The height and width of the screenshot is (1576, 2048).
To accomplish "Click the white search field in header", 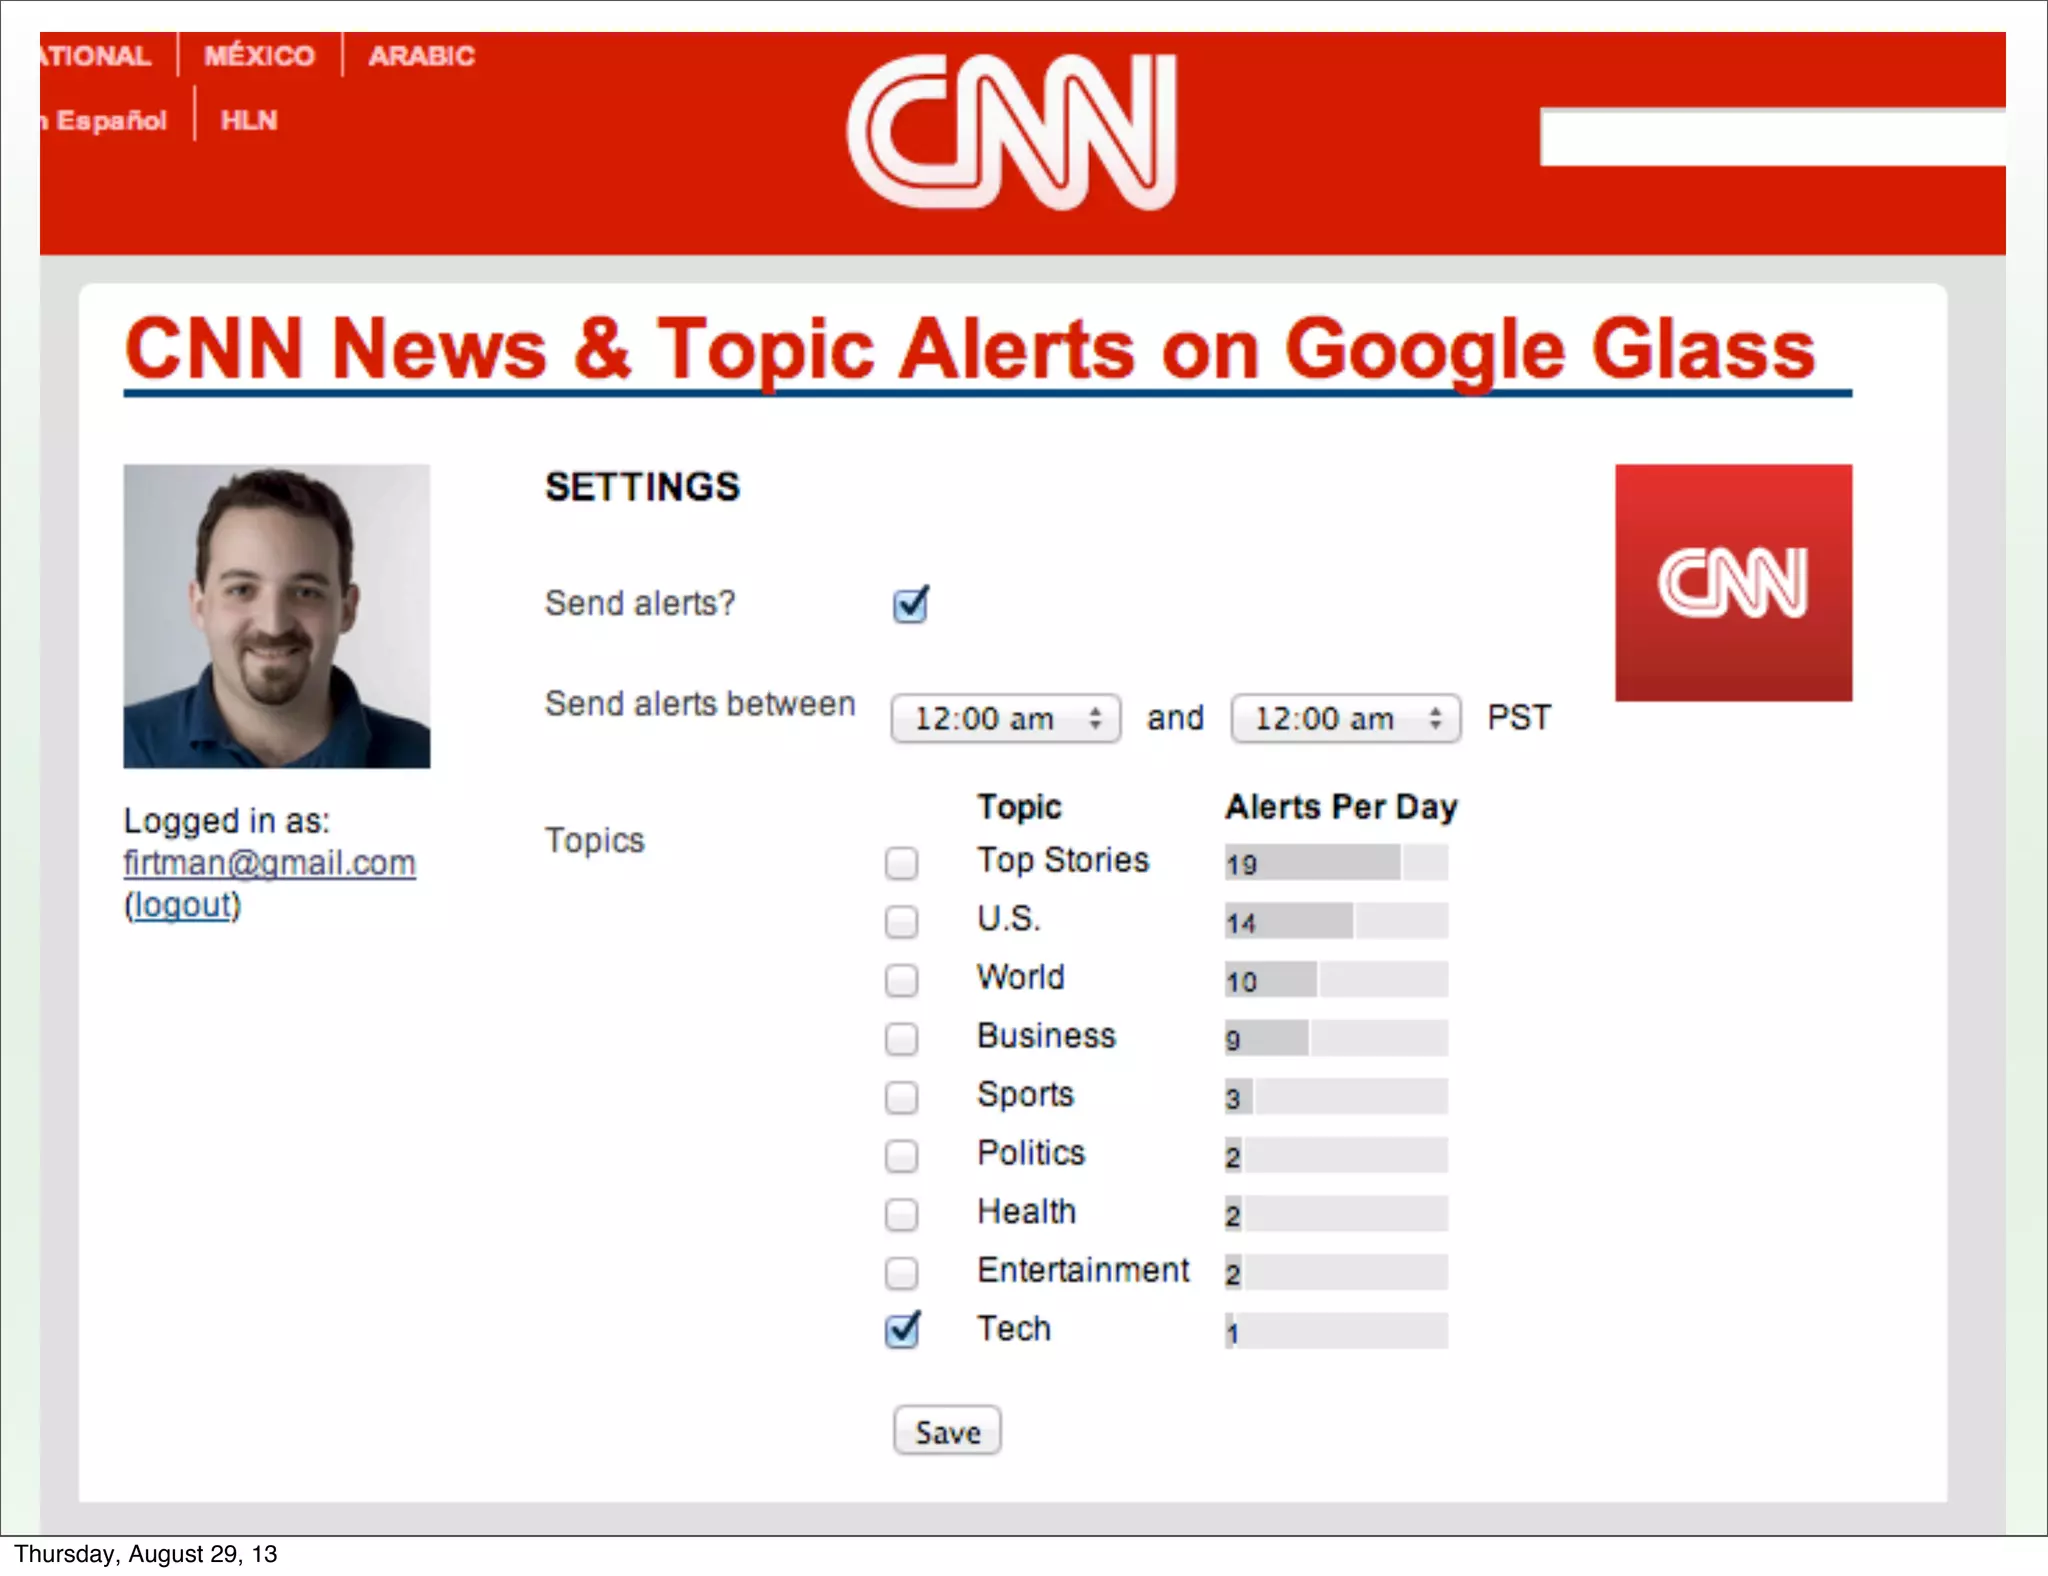I will 1772,137.
